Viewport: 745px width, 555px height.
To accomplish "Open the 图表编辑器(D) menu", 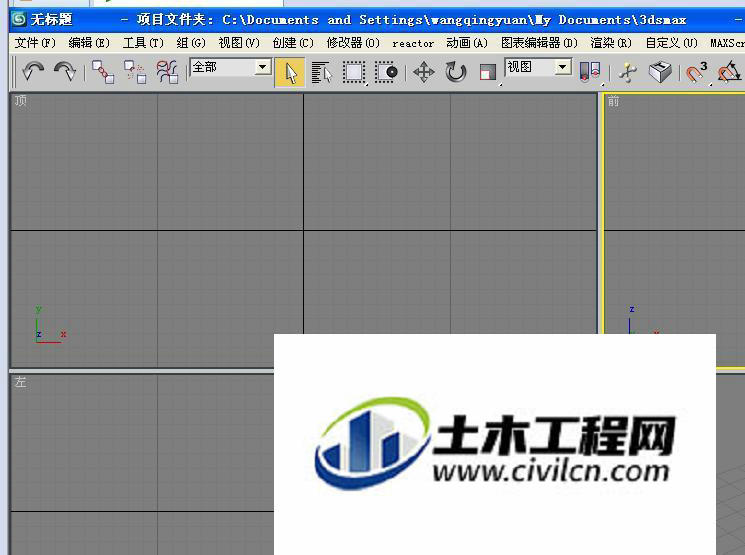I will coord(539,43).
